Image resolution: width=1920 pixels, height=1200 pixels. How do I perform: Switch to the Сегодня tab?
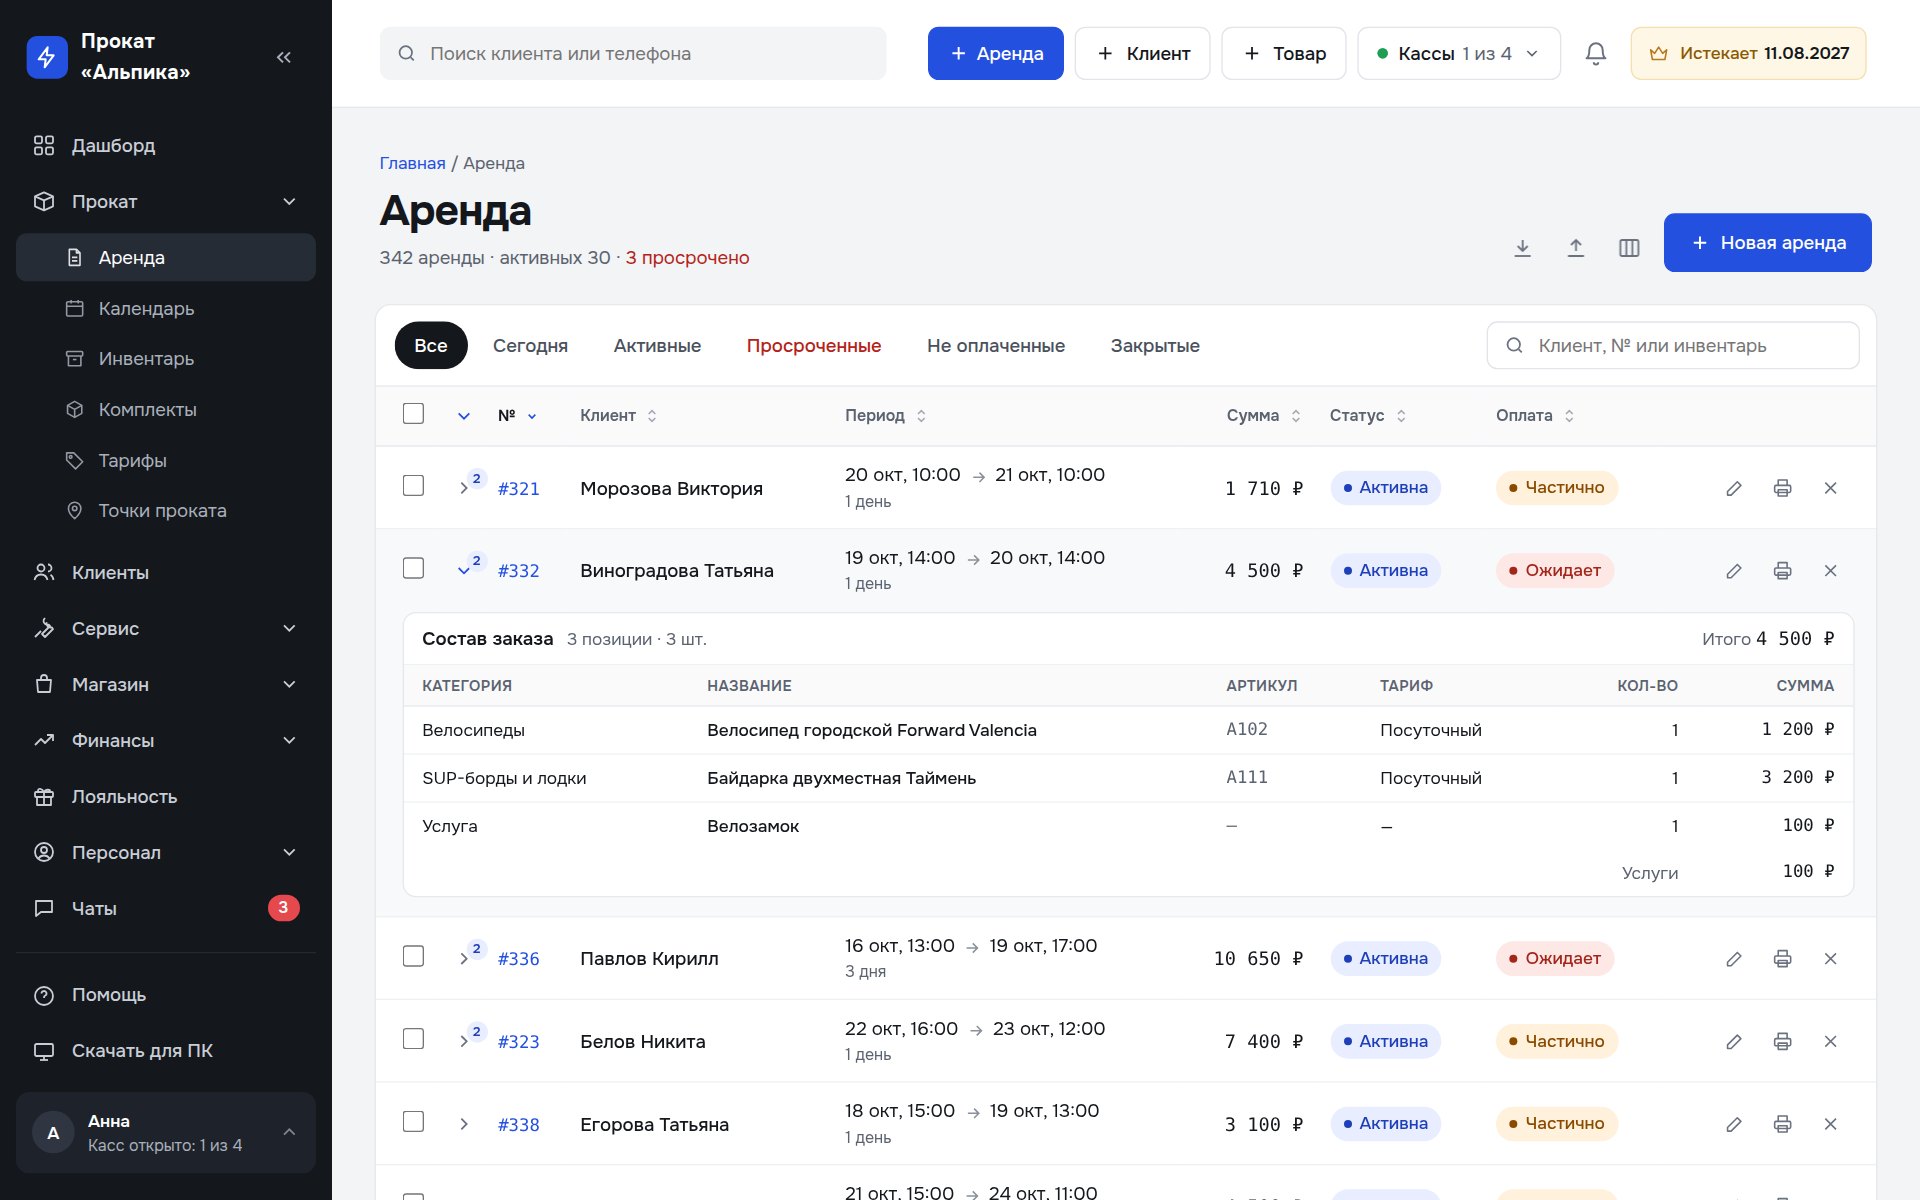click(x=530, y=345)
